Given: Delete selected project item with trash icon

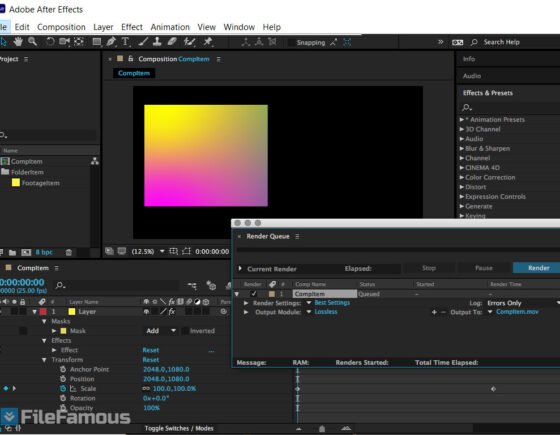Looking at the screenshot, I should [69, 252].
